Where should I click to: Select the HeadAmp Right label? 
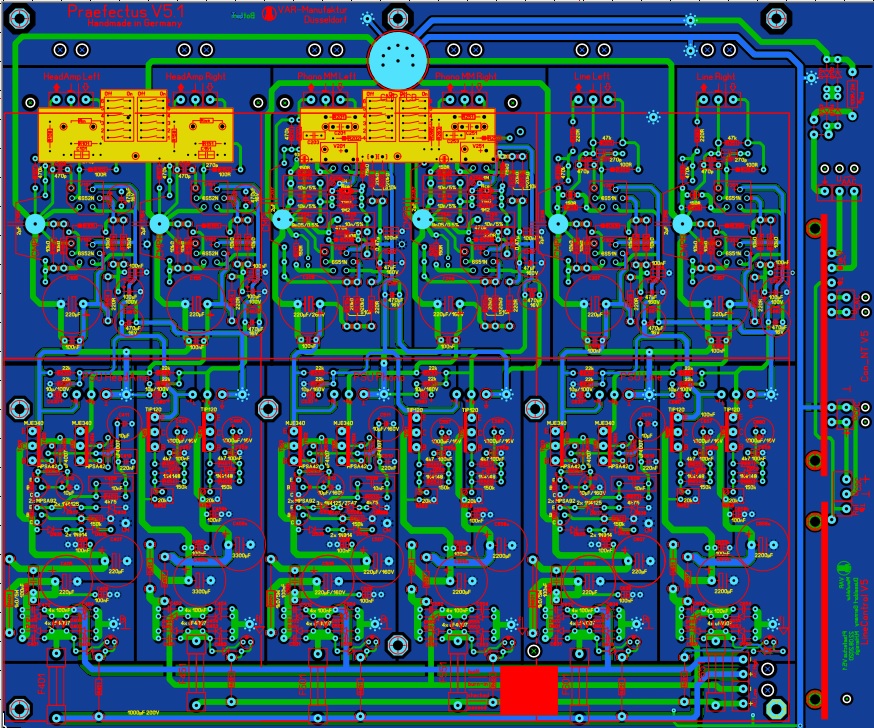pos(191,76)
